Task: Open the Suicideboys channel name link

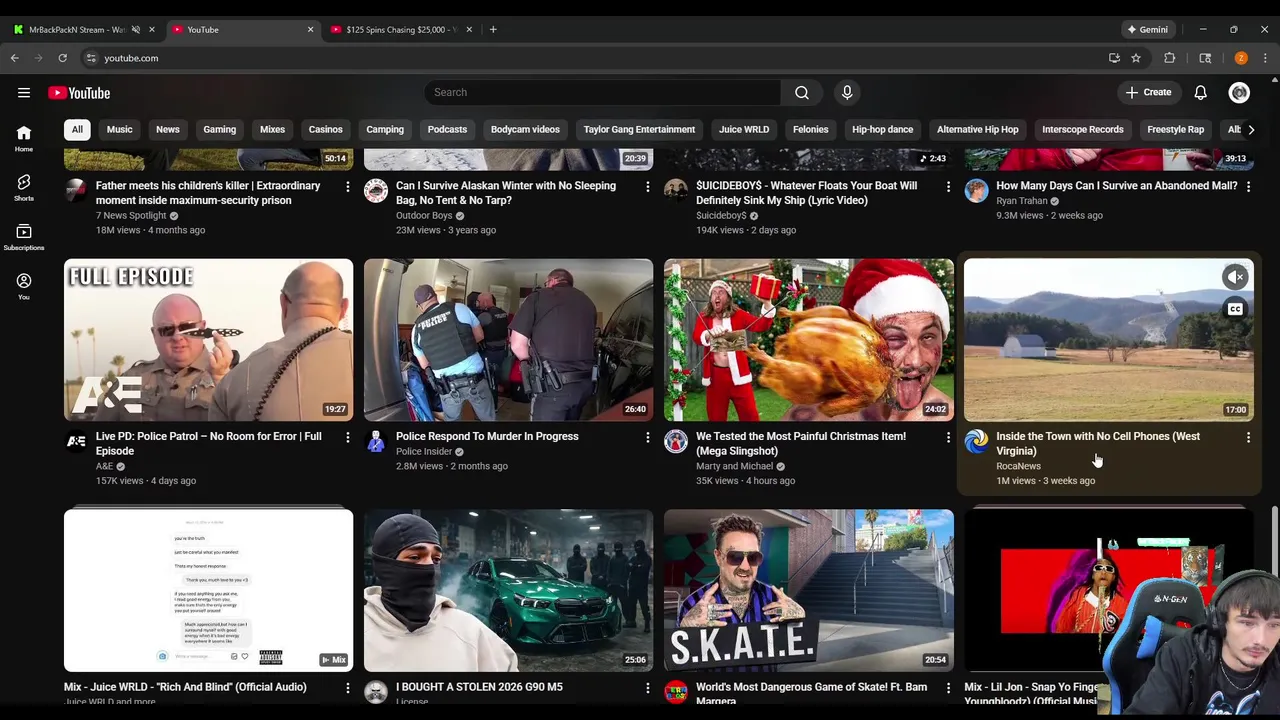Action: [x=721, y=215]
